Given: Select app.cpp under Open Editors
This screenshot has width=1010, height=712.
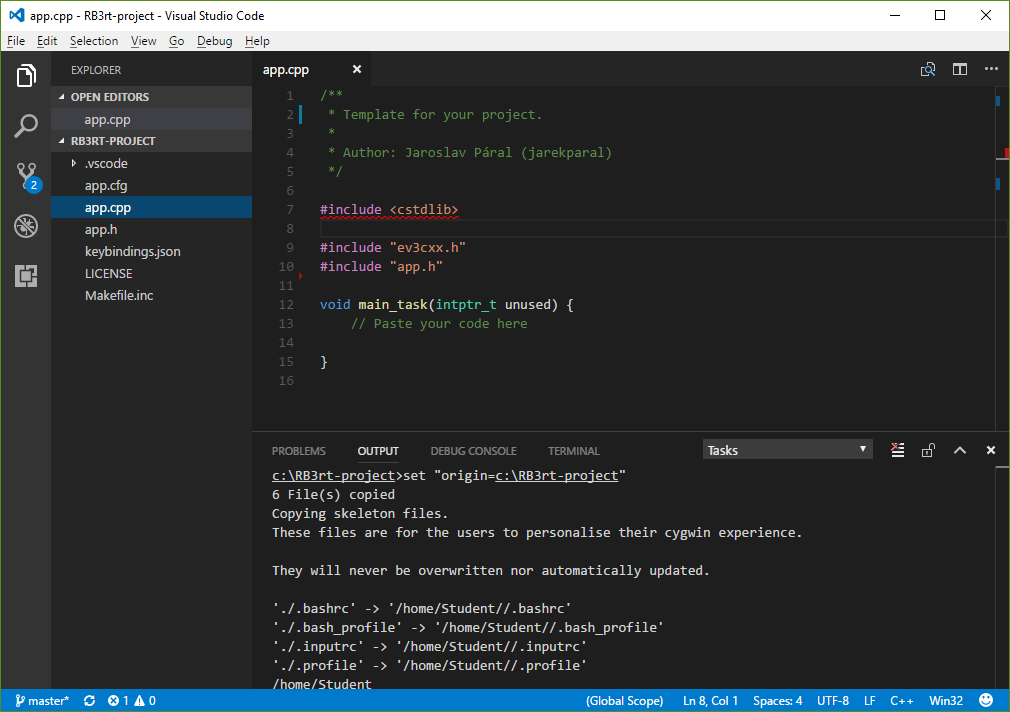Looking at the screenshot, I should click(151, 120).
